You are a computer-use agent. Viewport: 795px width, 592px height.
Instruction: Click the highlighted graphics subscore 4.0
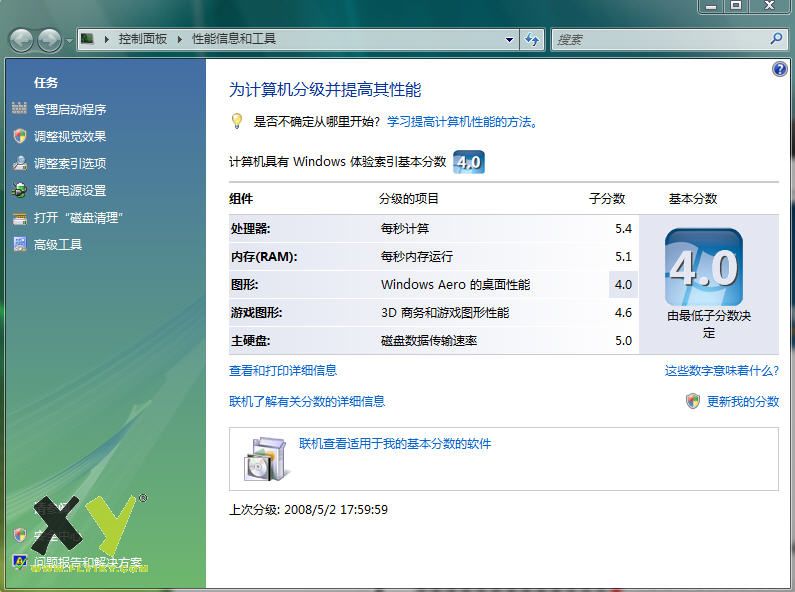(x=623, y=284)
